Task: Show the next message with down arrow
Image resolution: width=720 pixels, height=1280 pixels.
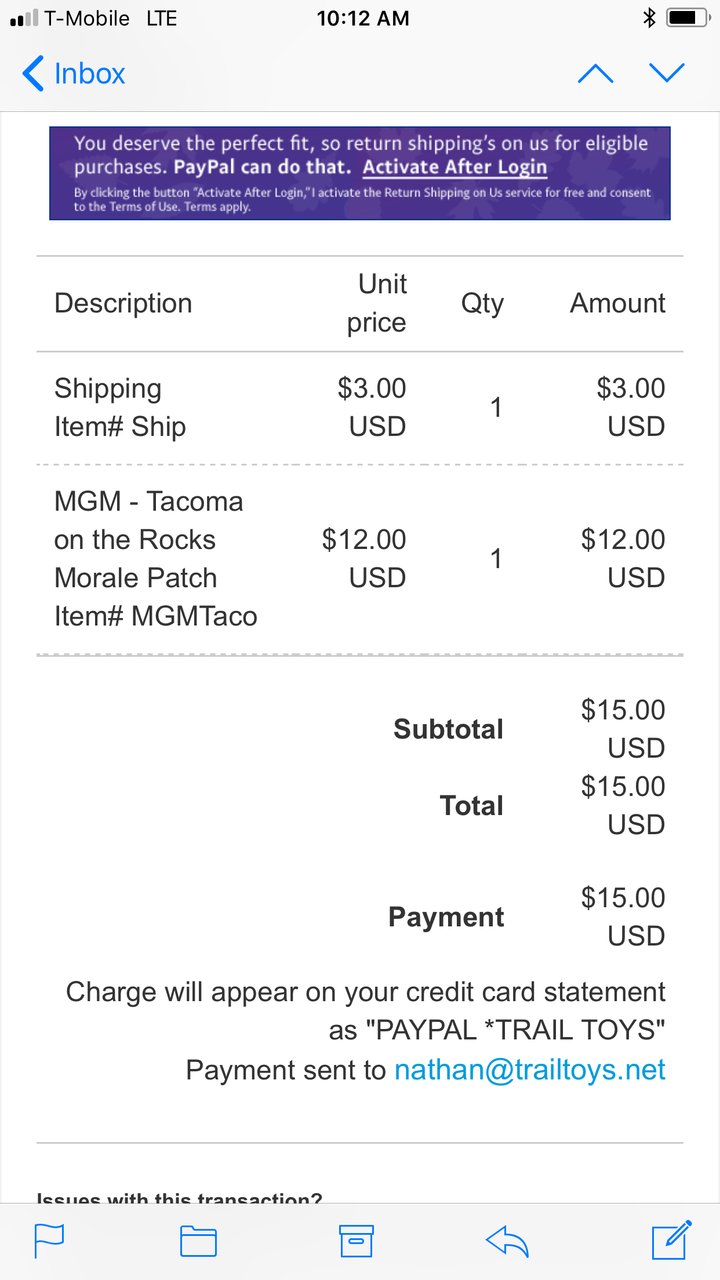Action: [x=667, y=73]
